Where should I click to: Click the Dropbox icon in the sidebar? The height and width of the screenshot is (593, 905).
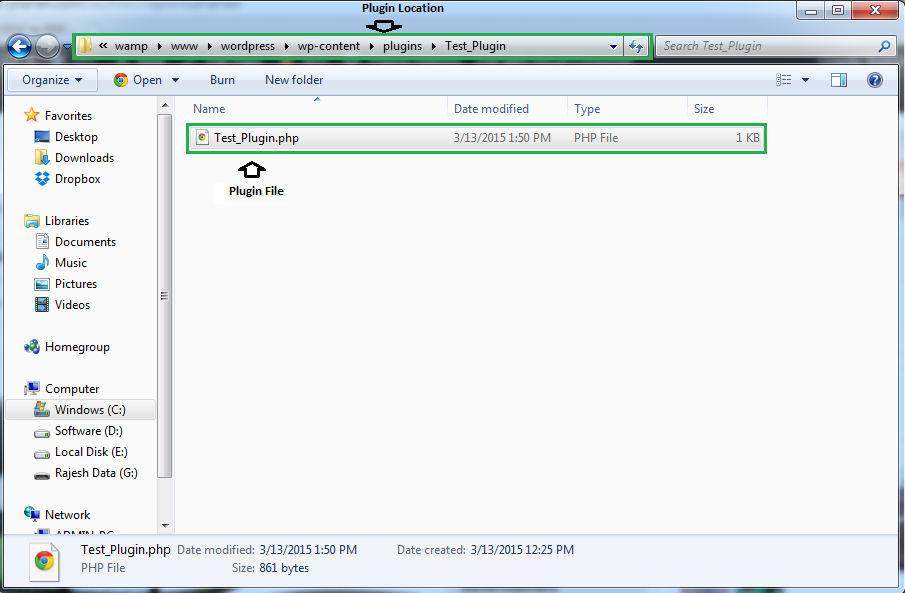(42, 179)
